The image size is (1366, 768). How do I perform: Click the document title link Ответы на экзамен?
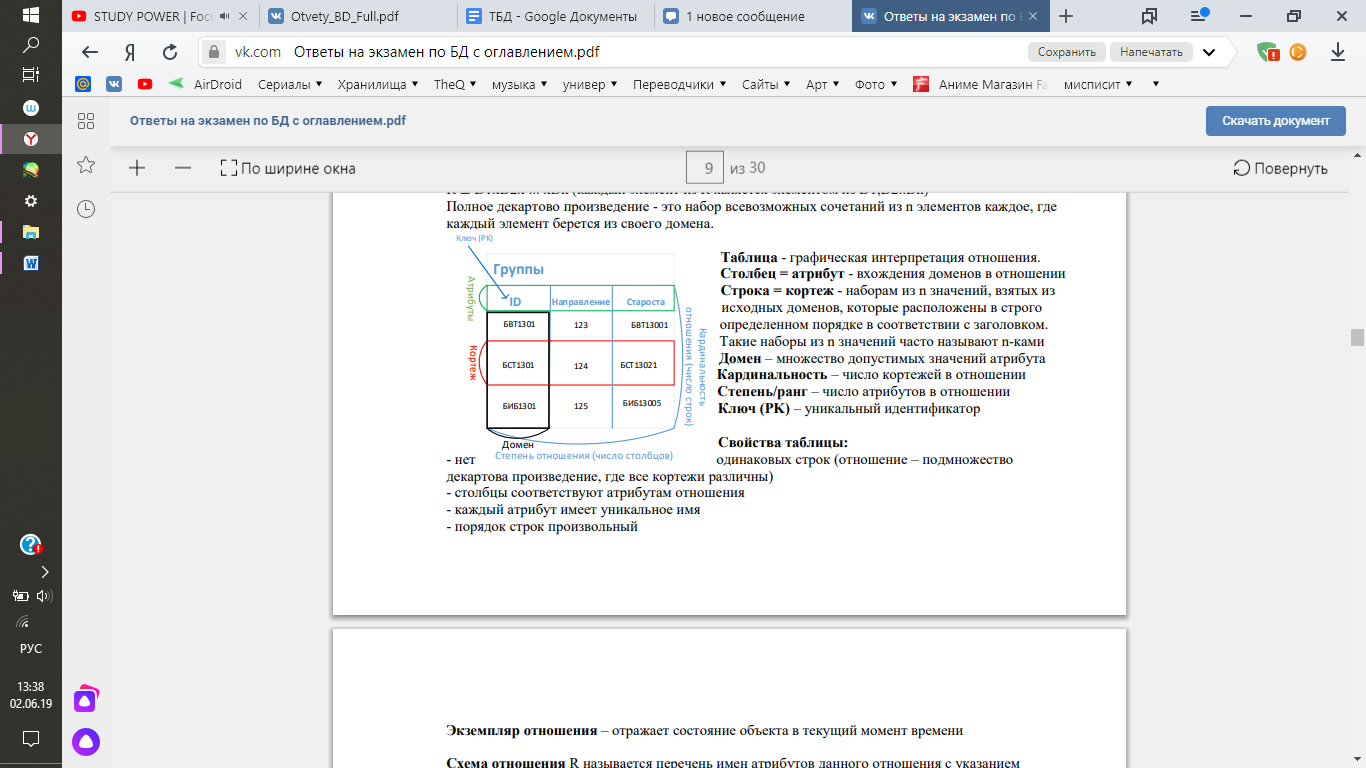click(x=268, y=121)
